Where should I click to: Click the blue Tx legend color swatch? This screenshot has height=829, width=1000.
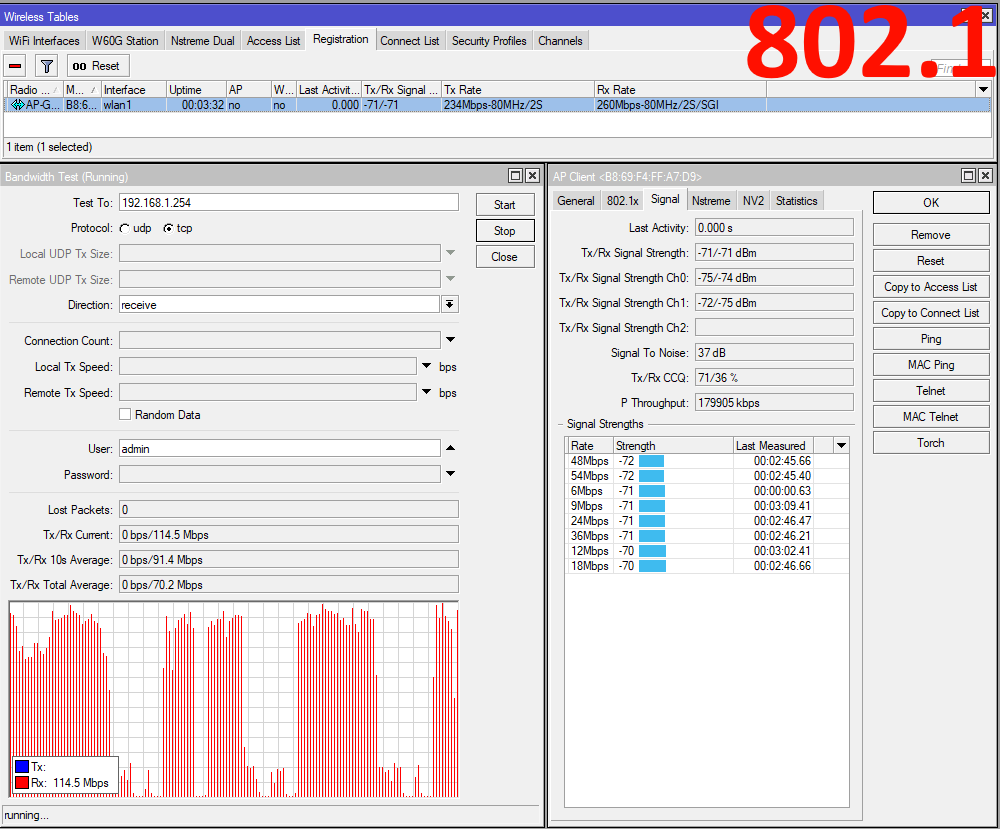(x=22, y=767)
